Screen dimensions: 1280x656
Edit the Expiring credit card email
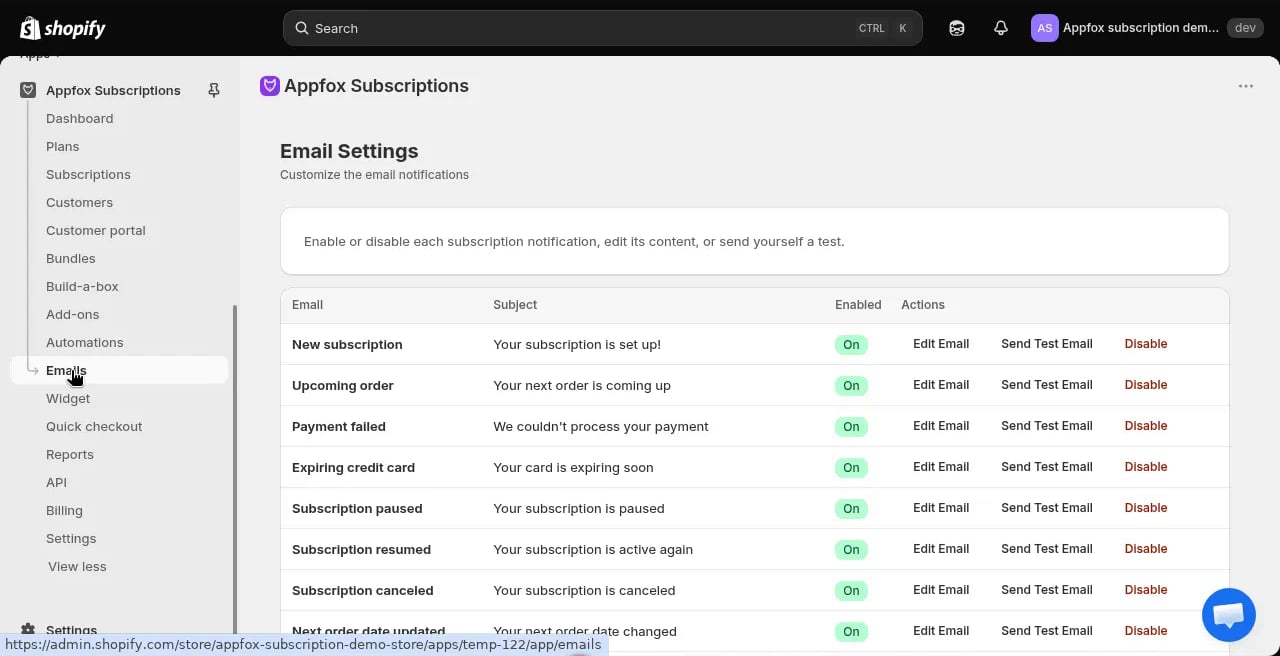coord(941,467)
